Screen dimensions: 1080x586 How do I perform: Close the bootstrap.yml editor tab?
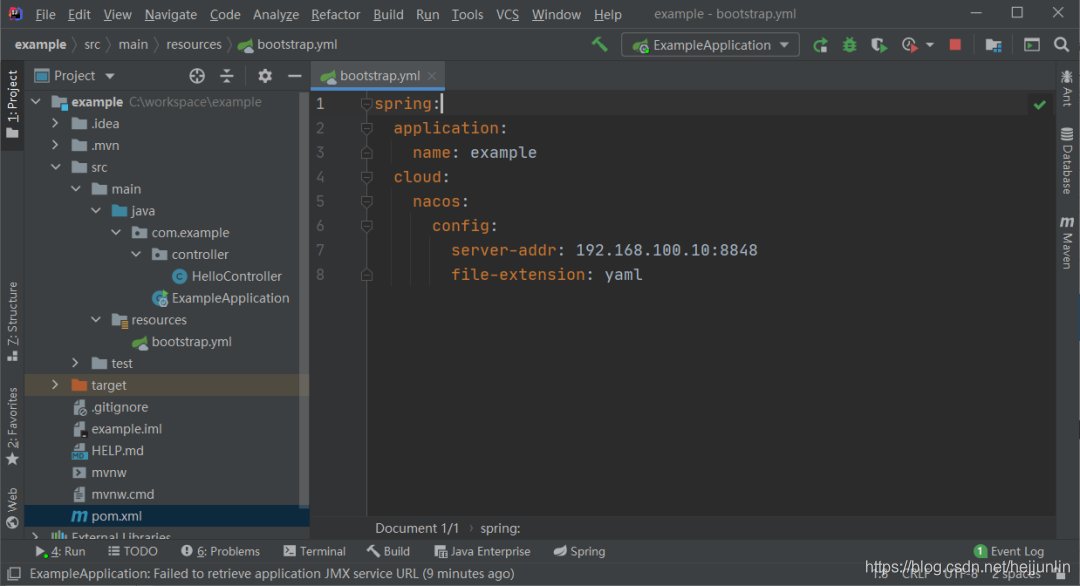pyautogui.click(x=432, y=76)
